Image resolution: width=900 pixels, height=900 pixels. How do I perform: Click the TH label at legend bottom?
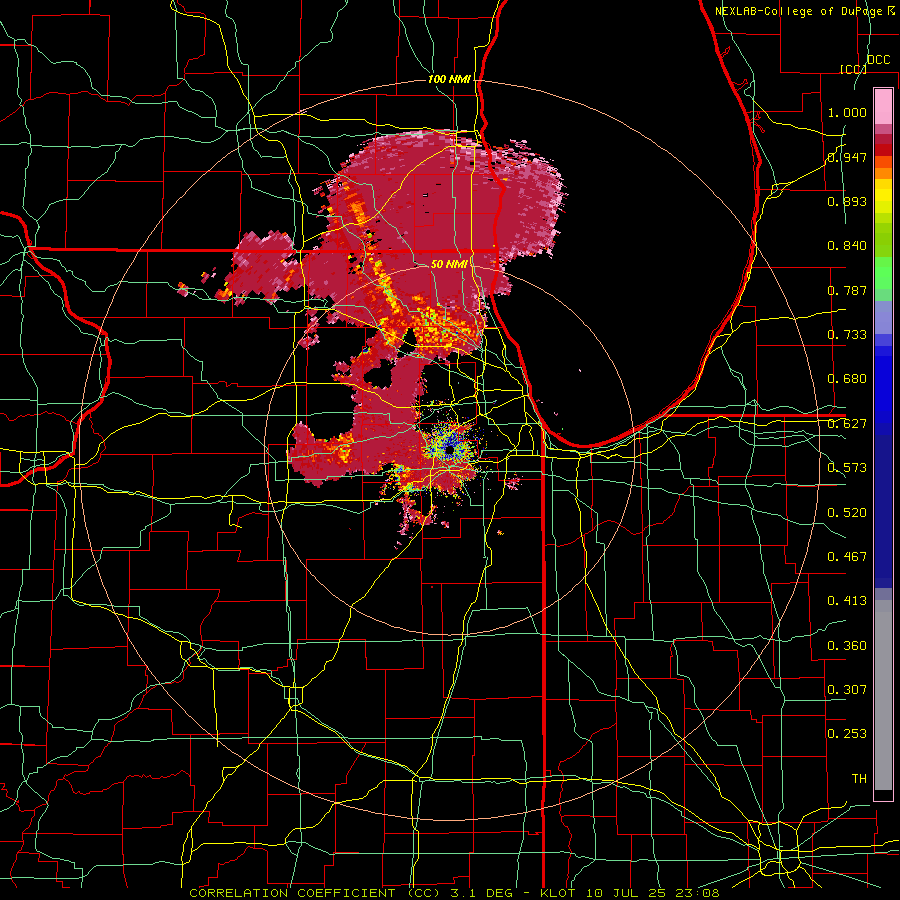pos(859,779)
